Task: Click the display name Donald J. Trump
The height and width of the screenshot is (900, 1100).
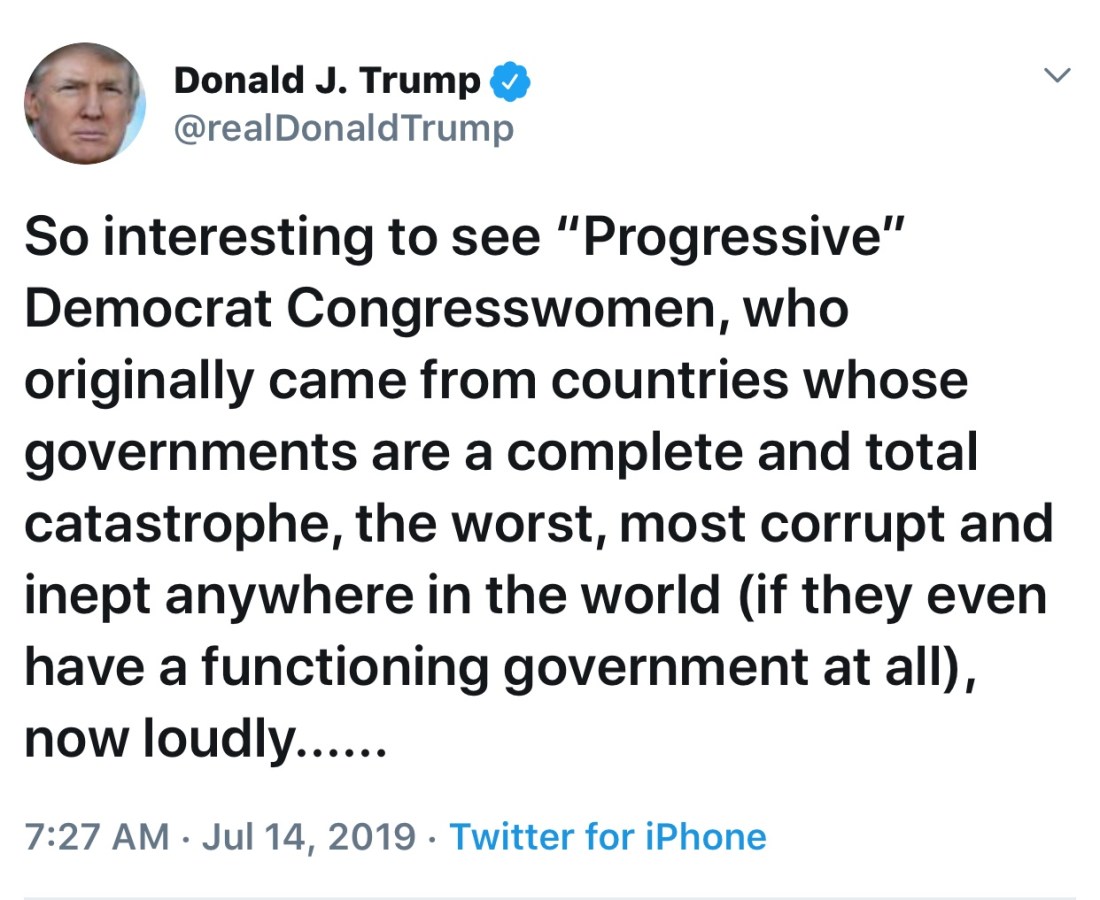Action: click(327, 81)
